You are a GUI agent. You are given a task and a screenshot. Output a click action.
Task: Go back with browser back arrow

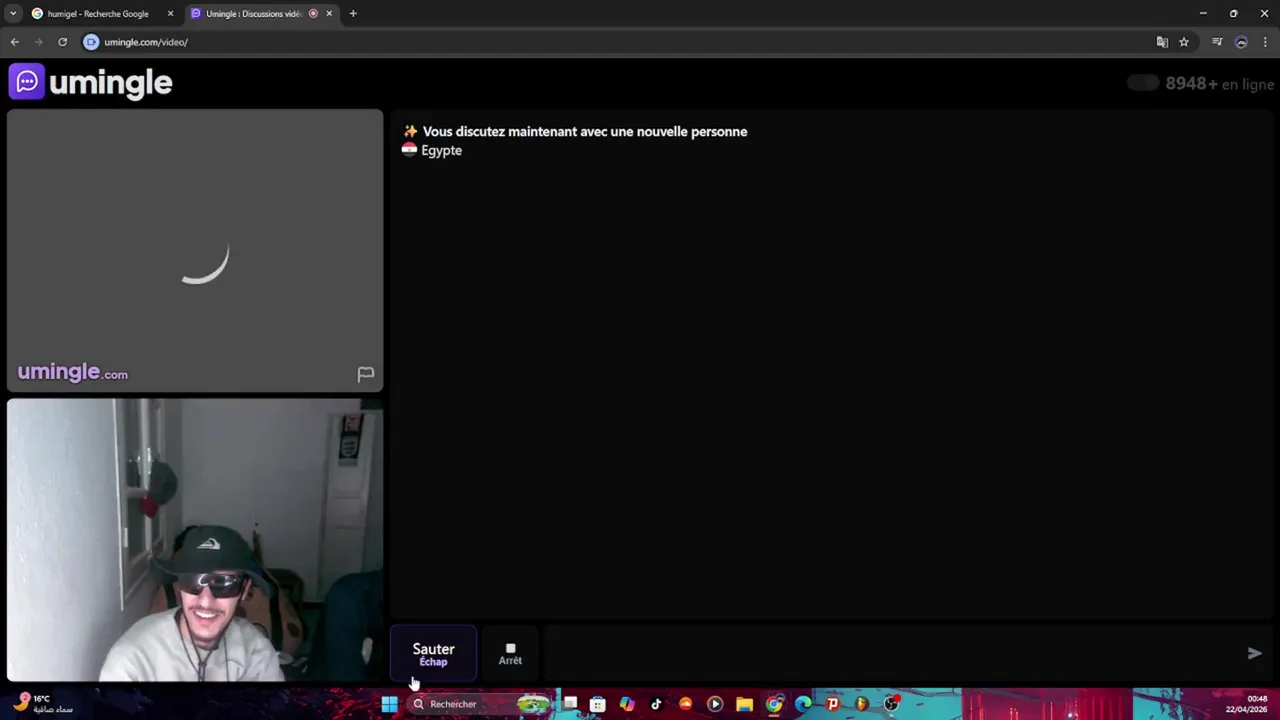(x=14, y=42)
